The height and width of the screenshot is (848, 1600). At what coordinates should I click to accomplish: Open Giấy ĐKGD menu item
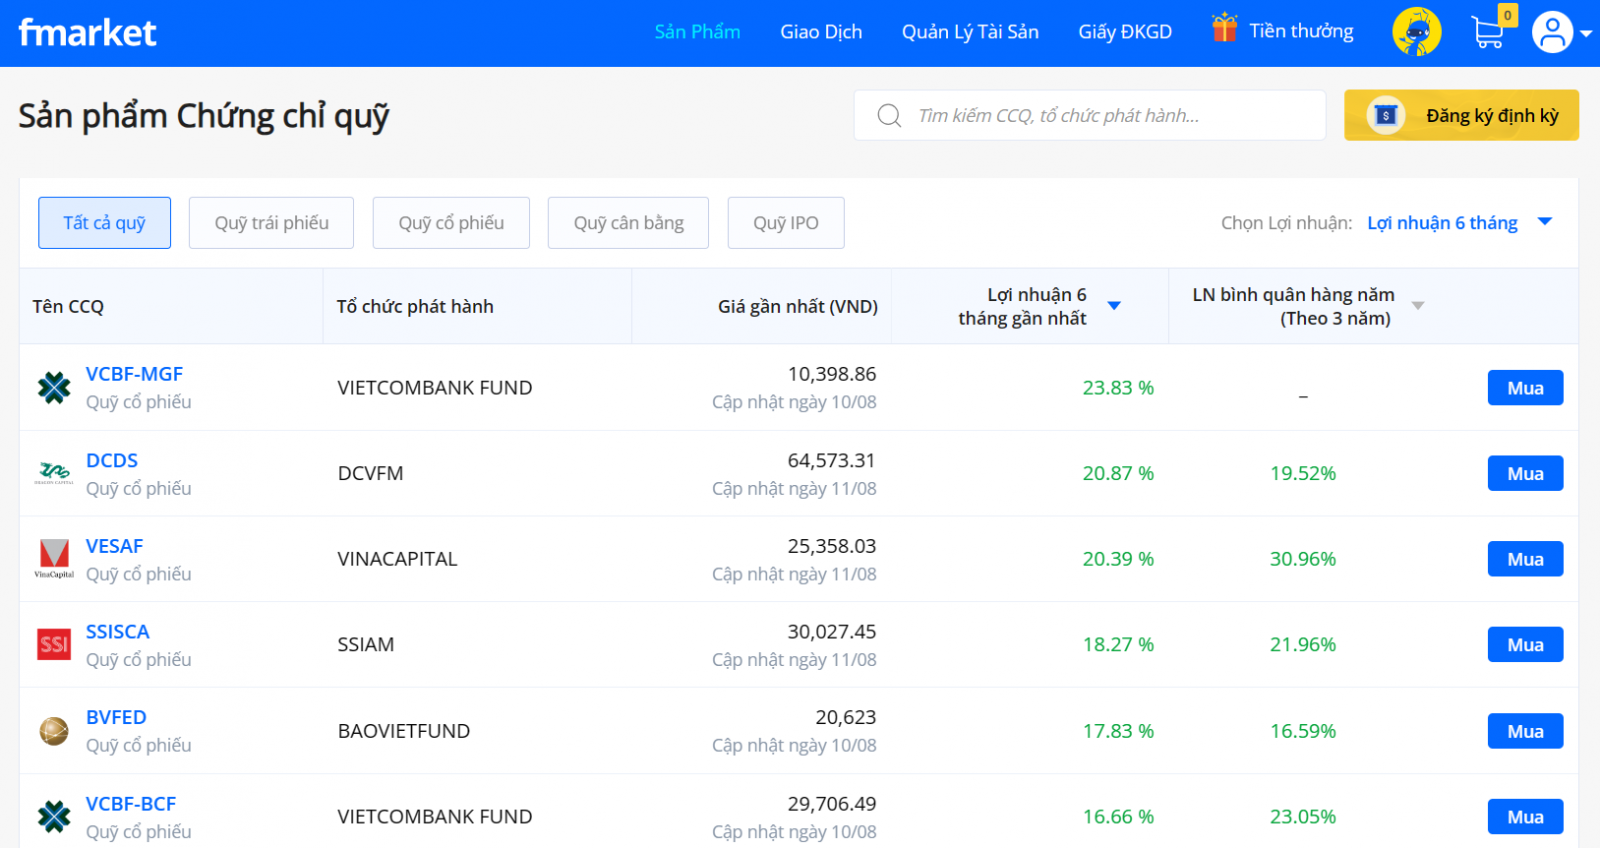coord(1125,32)
